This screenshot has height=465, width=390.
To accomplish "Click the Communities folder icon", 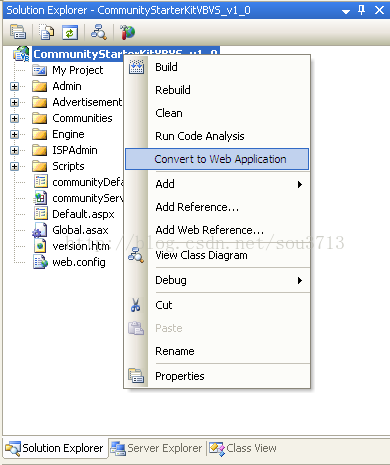I will (40, 118).
